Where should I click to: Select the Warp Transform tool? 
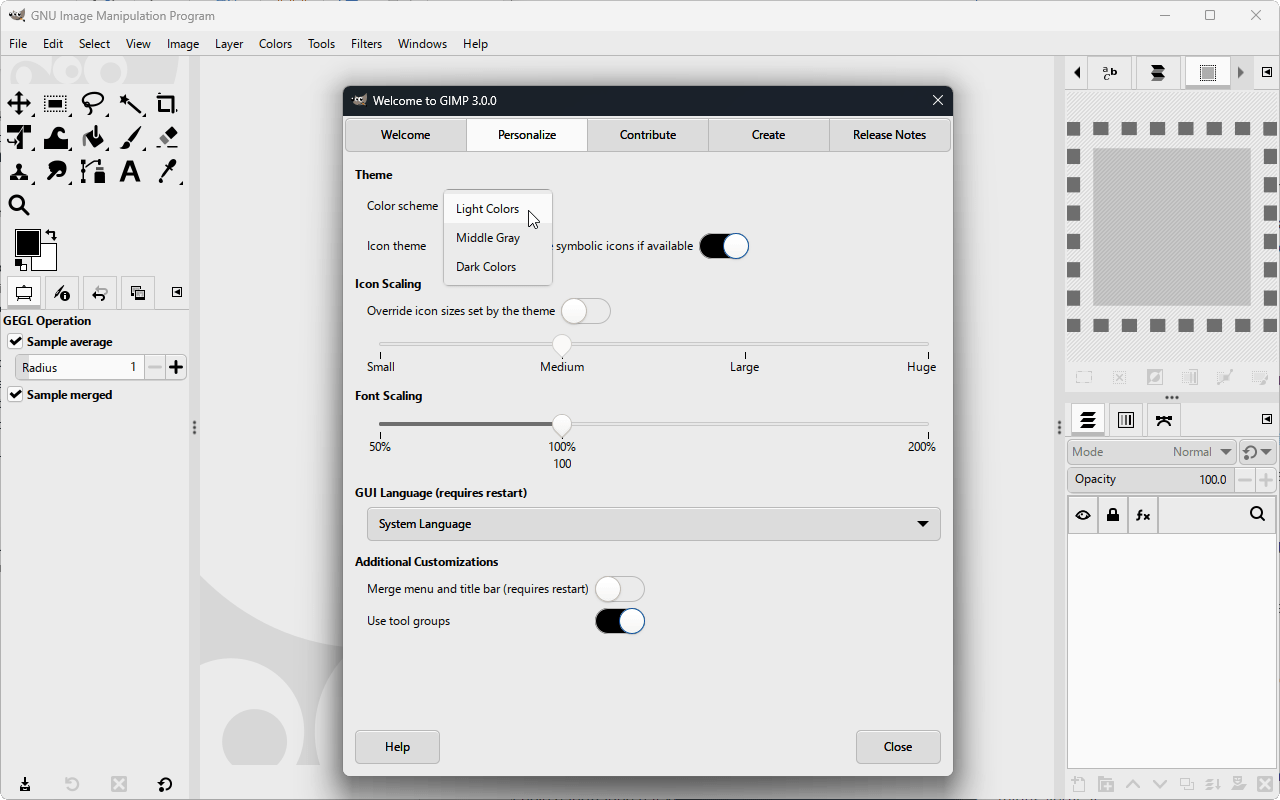pyautogui.click(x=56, y=137)
